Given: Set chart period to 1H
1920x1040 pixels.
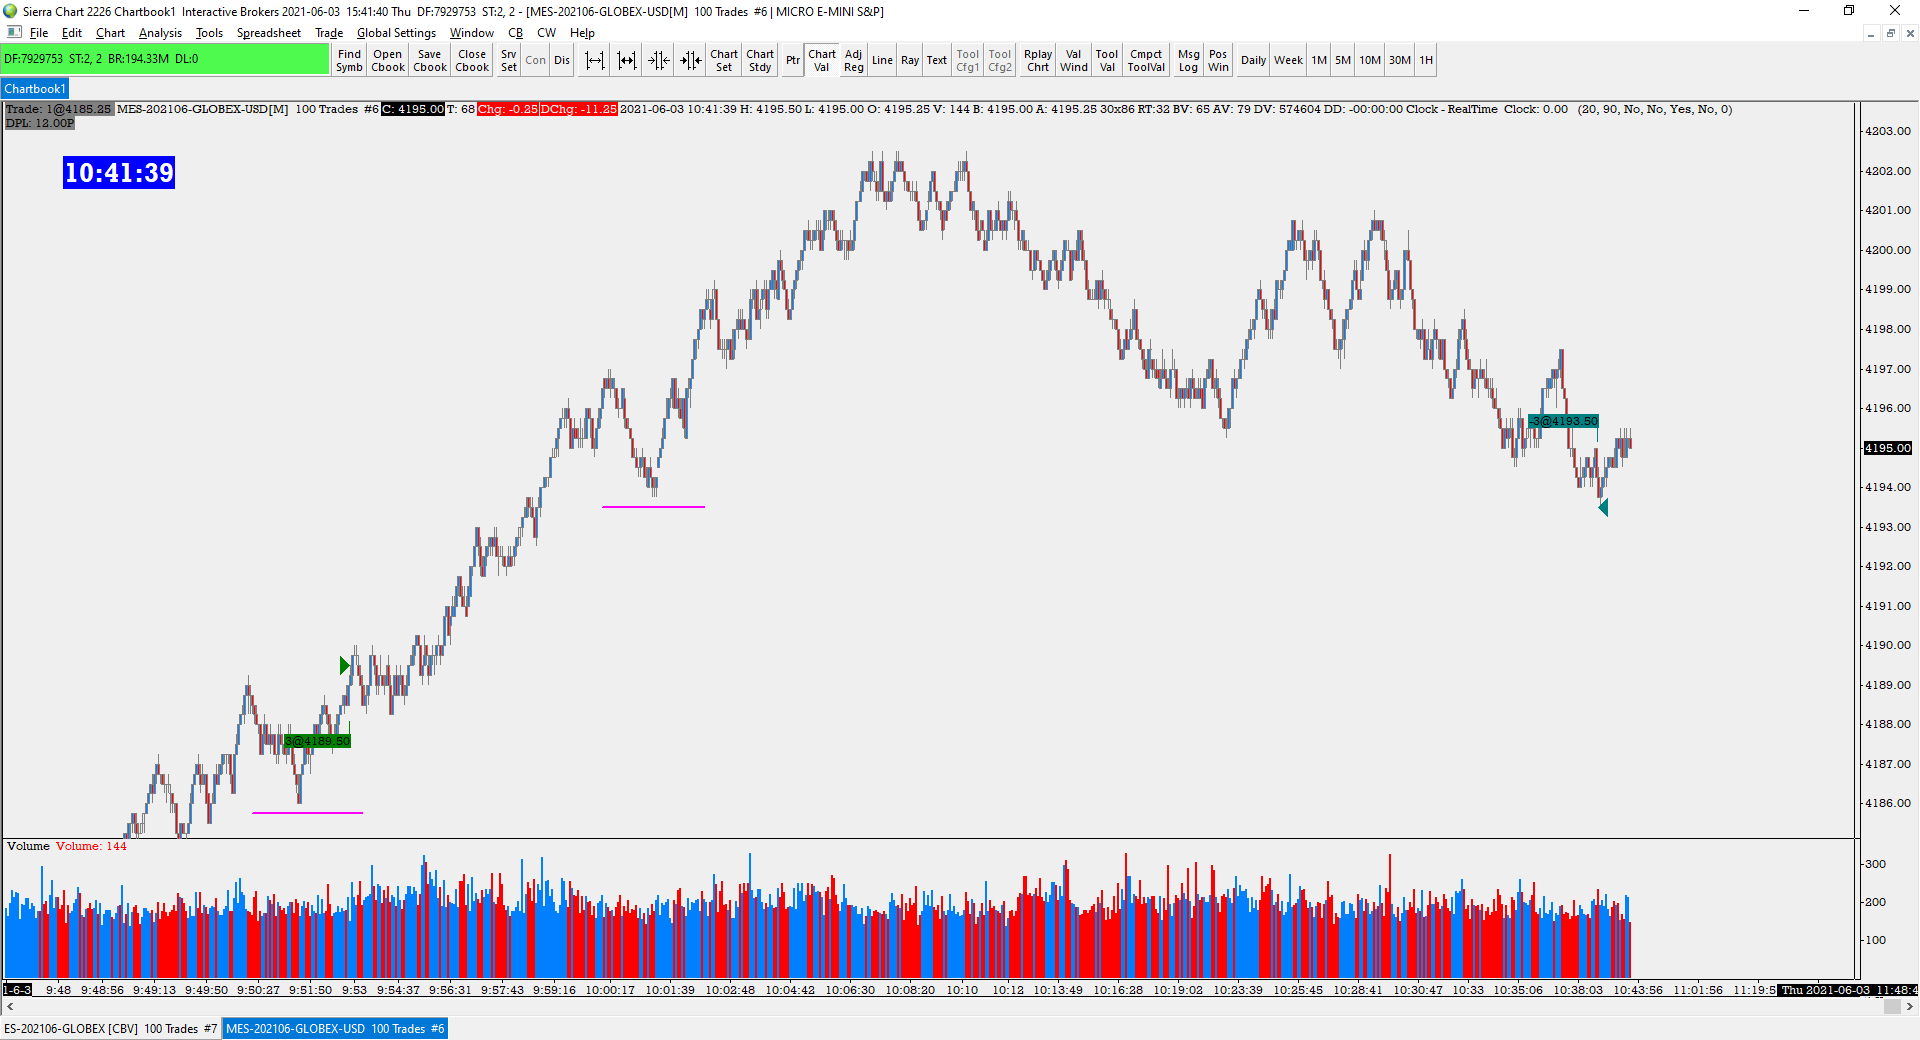Looking at the screenshot, I should point(1426,60).
